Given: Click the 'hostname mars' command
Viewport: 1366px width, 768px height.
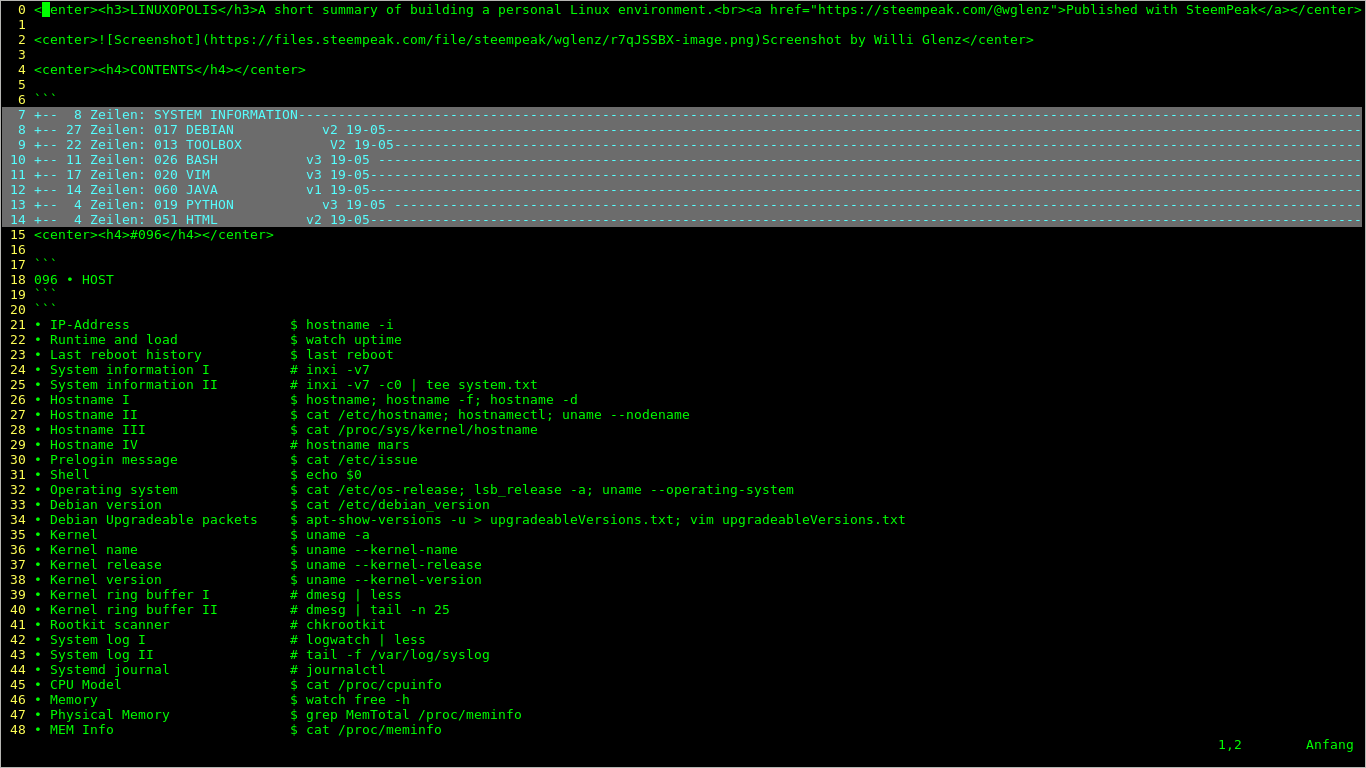Looking at the screenshot, I should click(358, 445).
